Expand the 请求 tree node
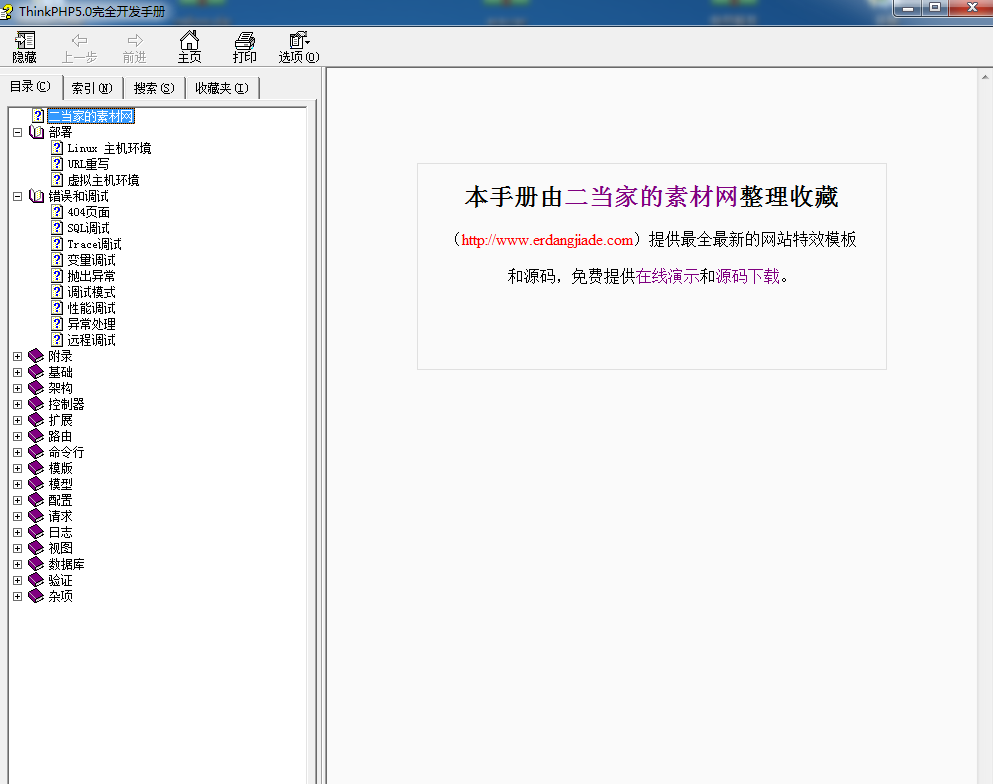This screenshot has width=993, height=784. (18, 516)
